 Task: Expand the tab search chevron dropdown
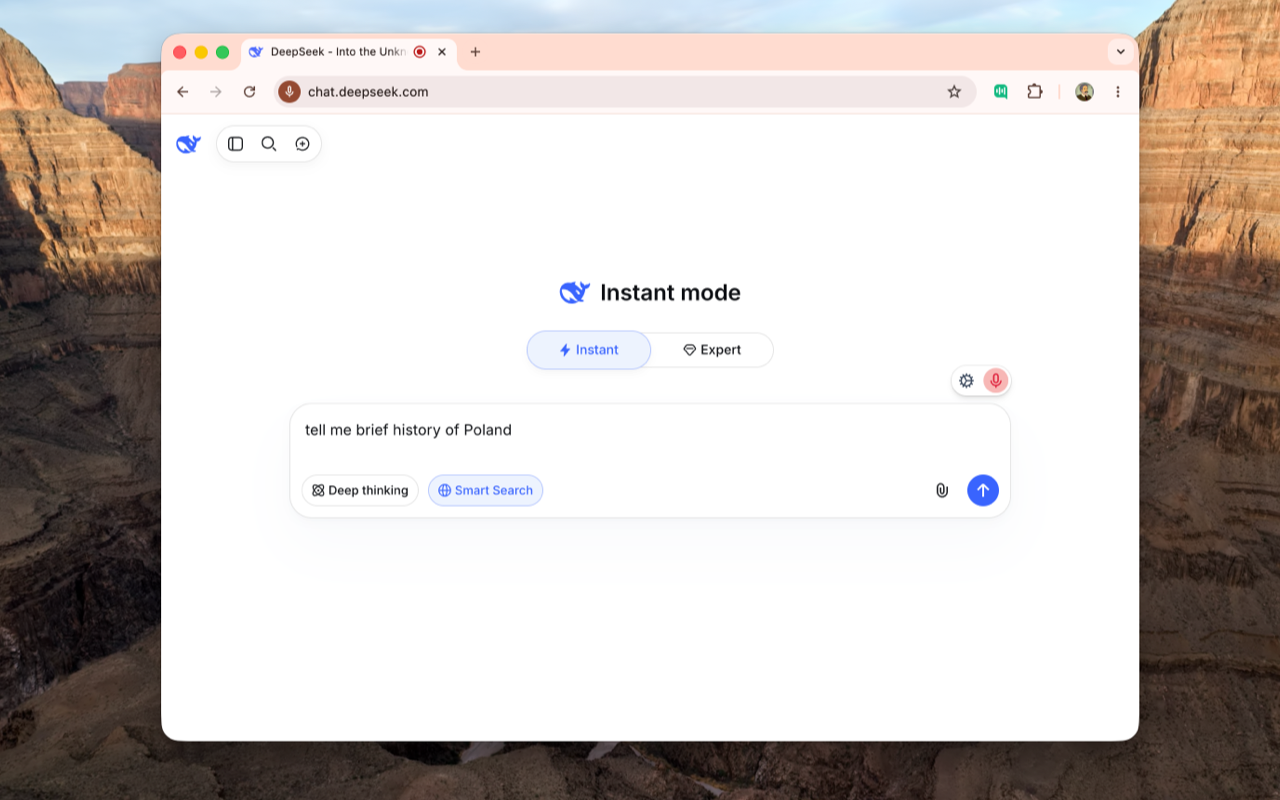tap(1120, 52)
